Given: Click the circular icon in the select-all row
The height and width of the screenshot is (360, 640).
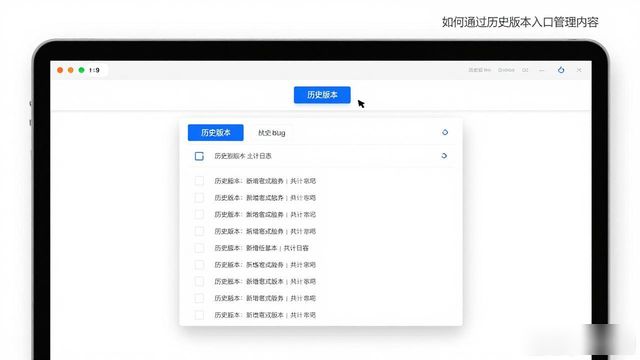Looking at the screenshot, I should click(444, 156).
